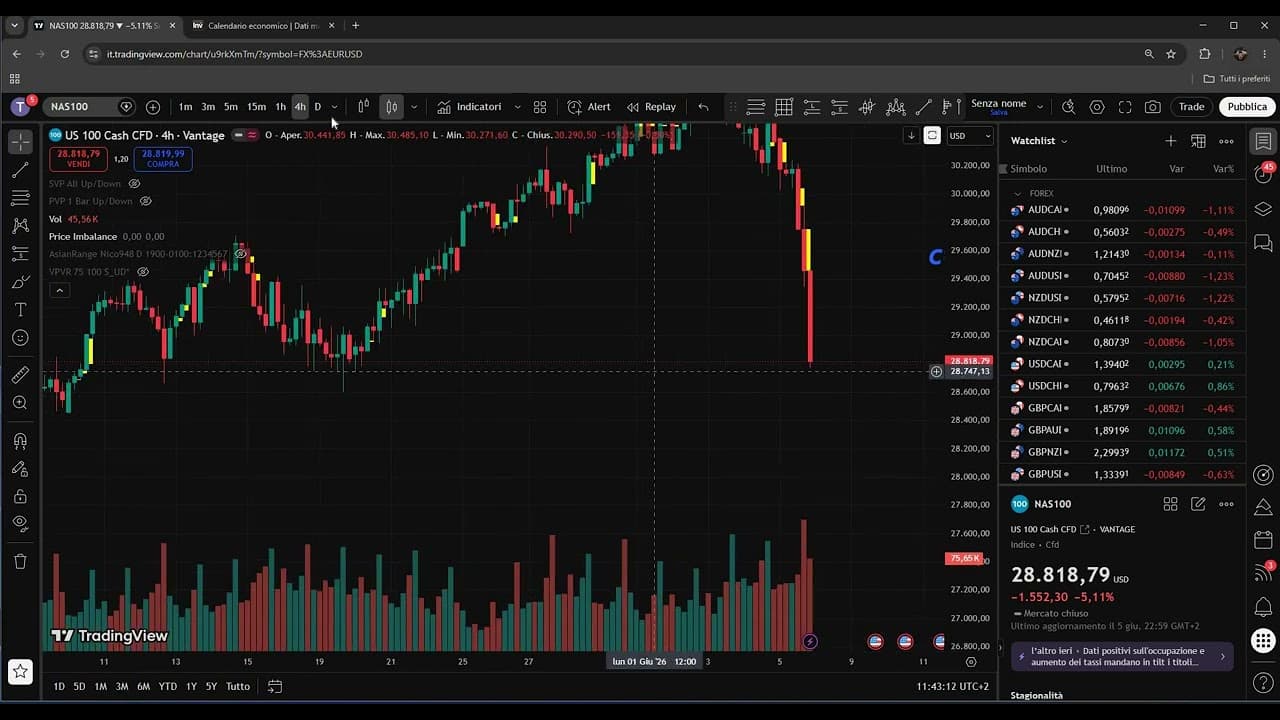Toggle the stay in drawing mode pencil-lock tool

tap(20, 469)
